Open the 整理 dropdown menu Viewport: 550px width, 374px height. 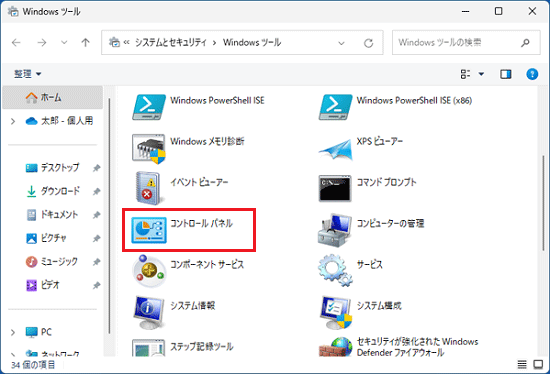coord(27,74)
